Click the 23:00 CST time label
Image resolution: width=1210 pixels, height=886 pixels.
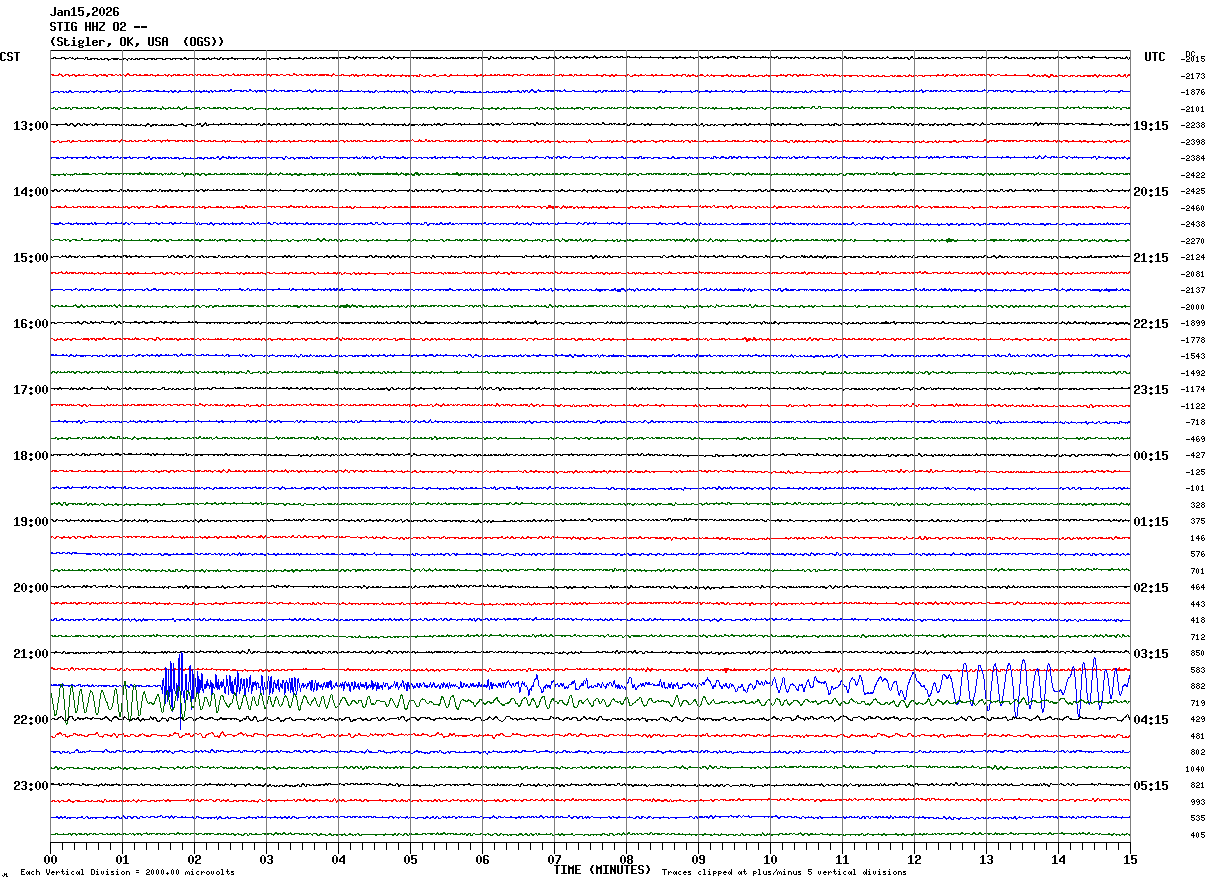(30, 786)
